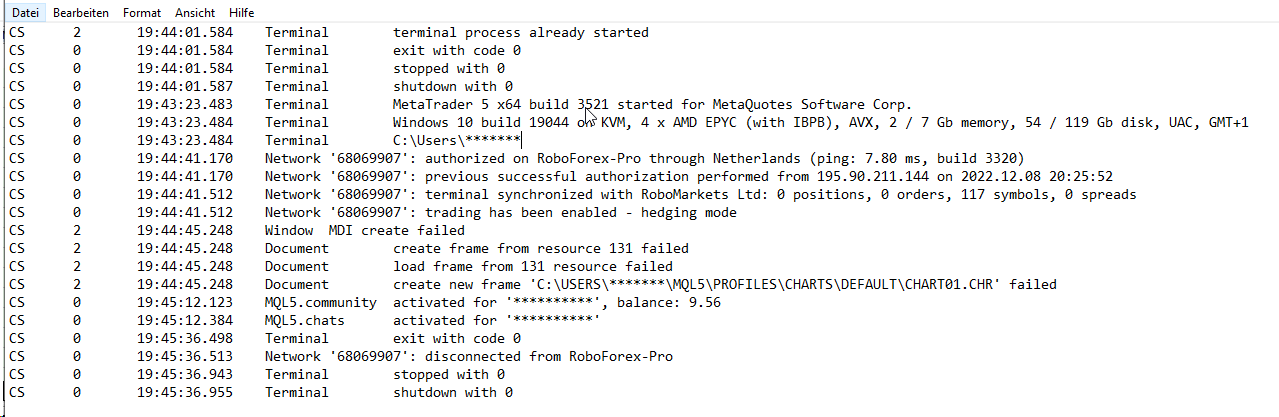Image resolution: width=1279 pixels, height=417 pixels.
Task: Open the Bearbeiten menu
Action: click(81, 13)
